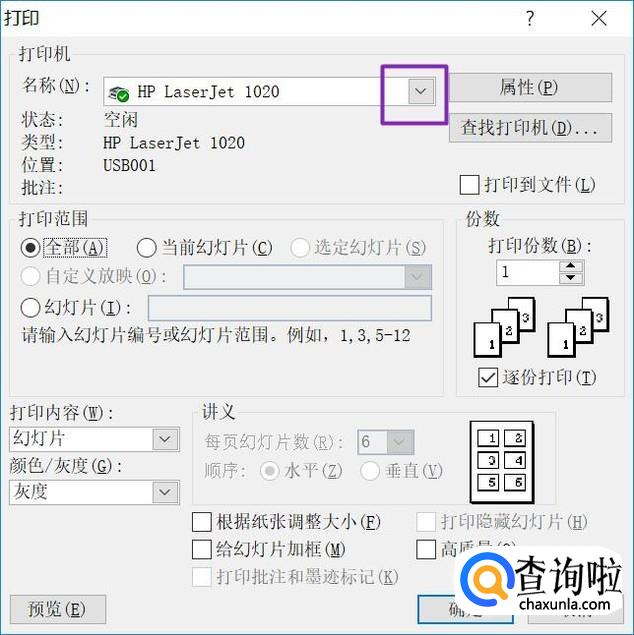Click the collated pages preview icon
This screenshot has height=635, width=634.
click(x=504, y=327)
